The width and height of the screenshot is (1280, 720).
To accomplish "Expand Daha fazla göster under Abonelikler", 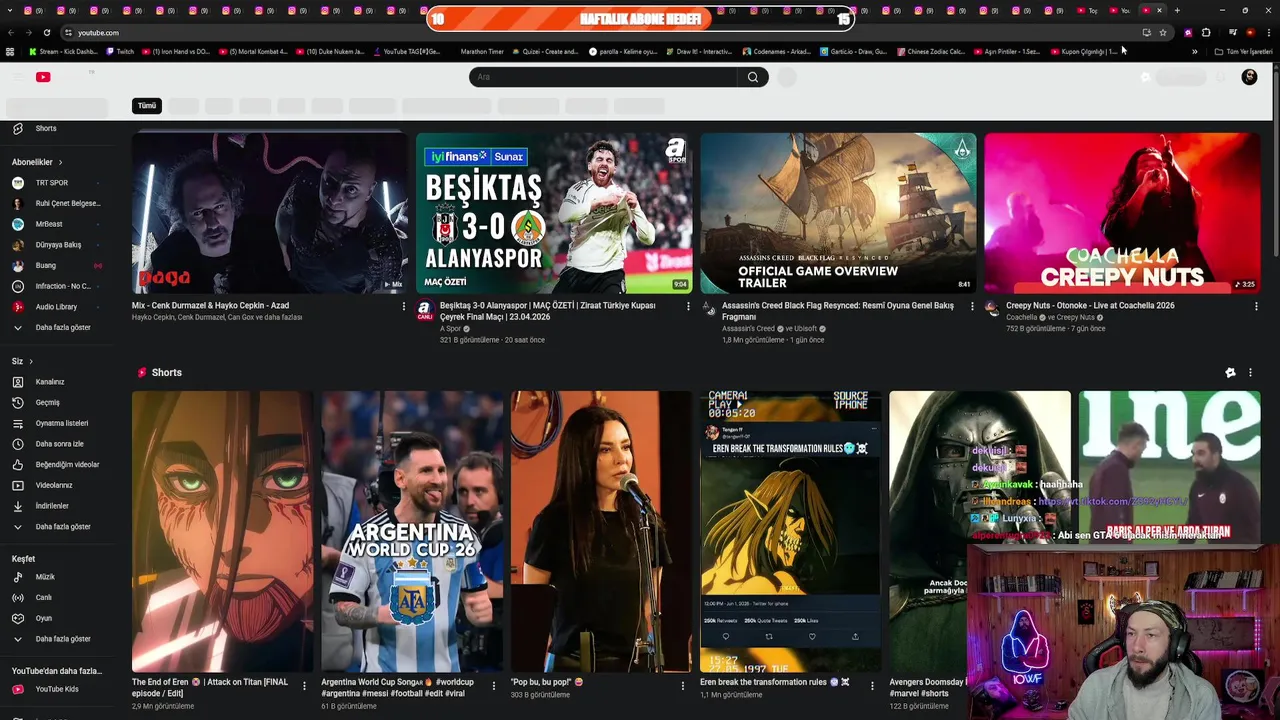I will pyautogui.click(x=61, y=327).
